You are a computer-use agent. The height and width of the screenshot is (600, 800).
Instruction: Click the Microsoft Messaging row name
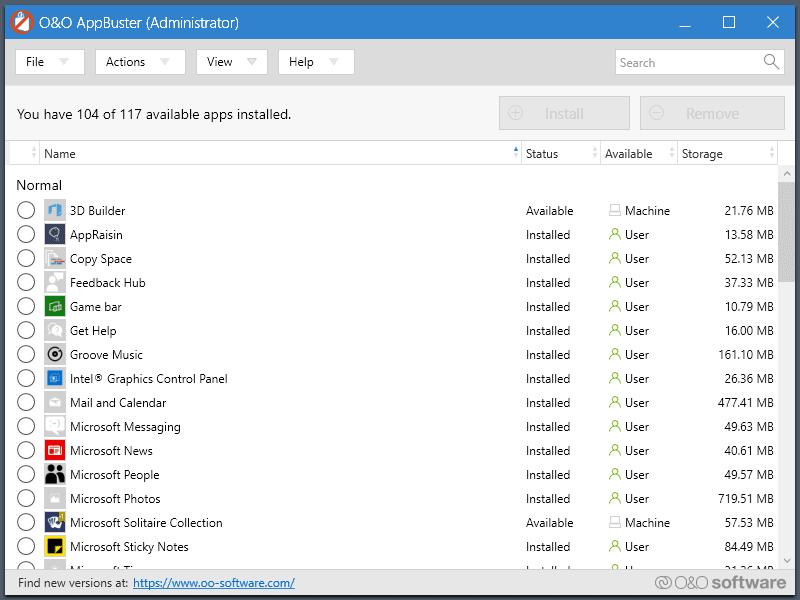tap(125, 427)
